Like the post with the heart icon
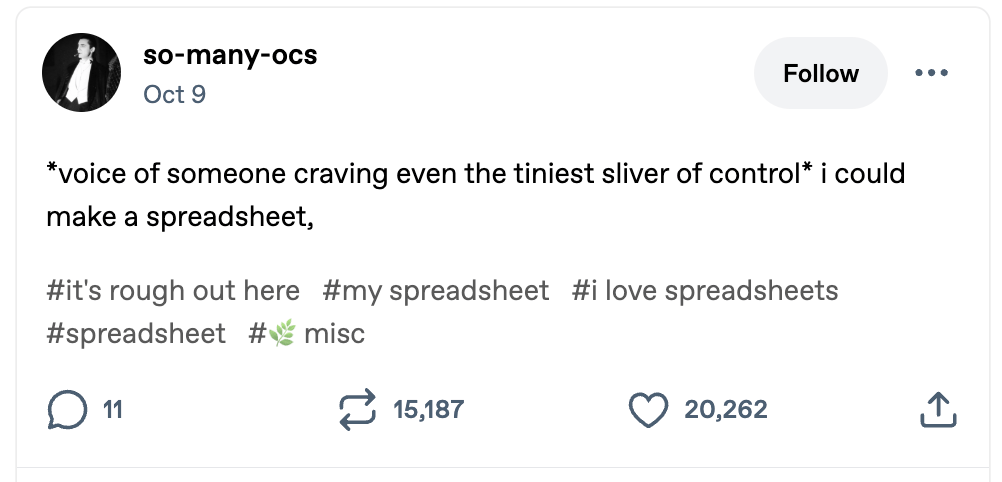The image size is (1002, 482). 648,409
